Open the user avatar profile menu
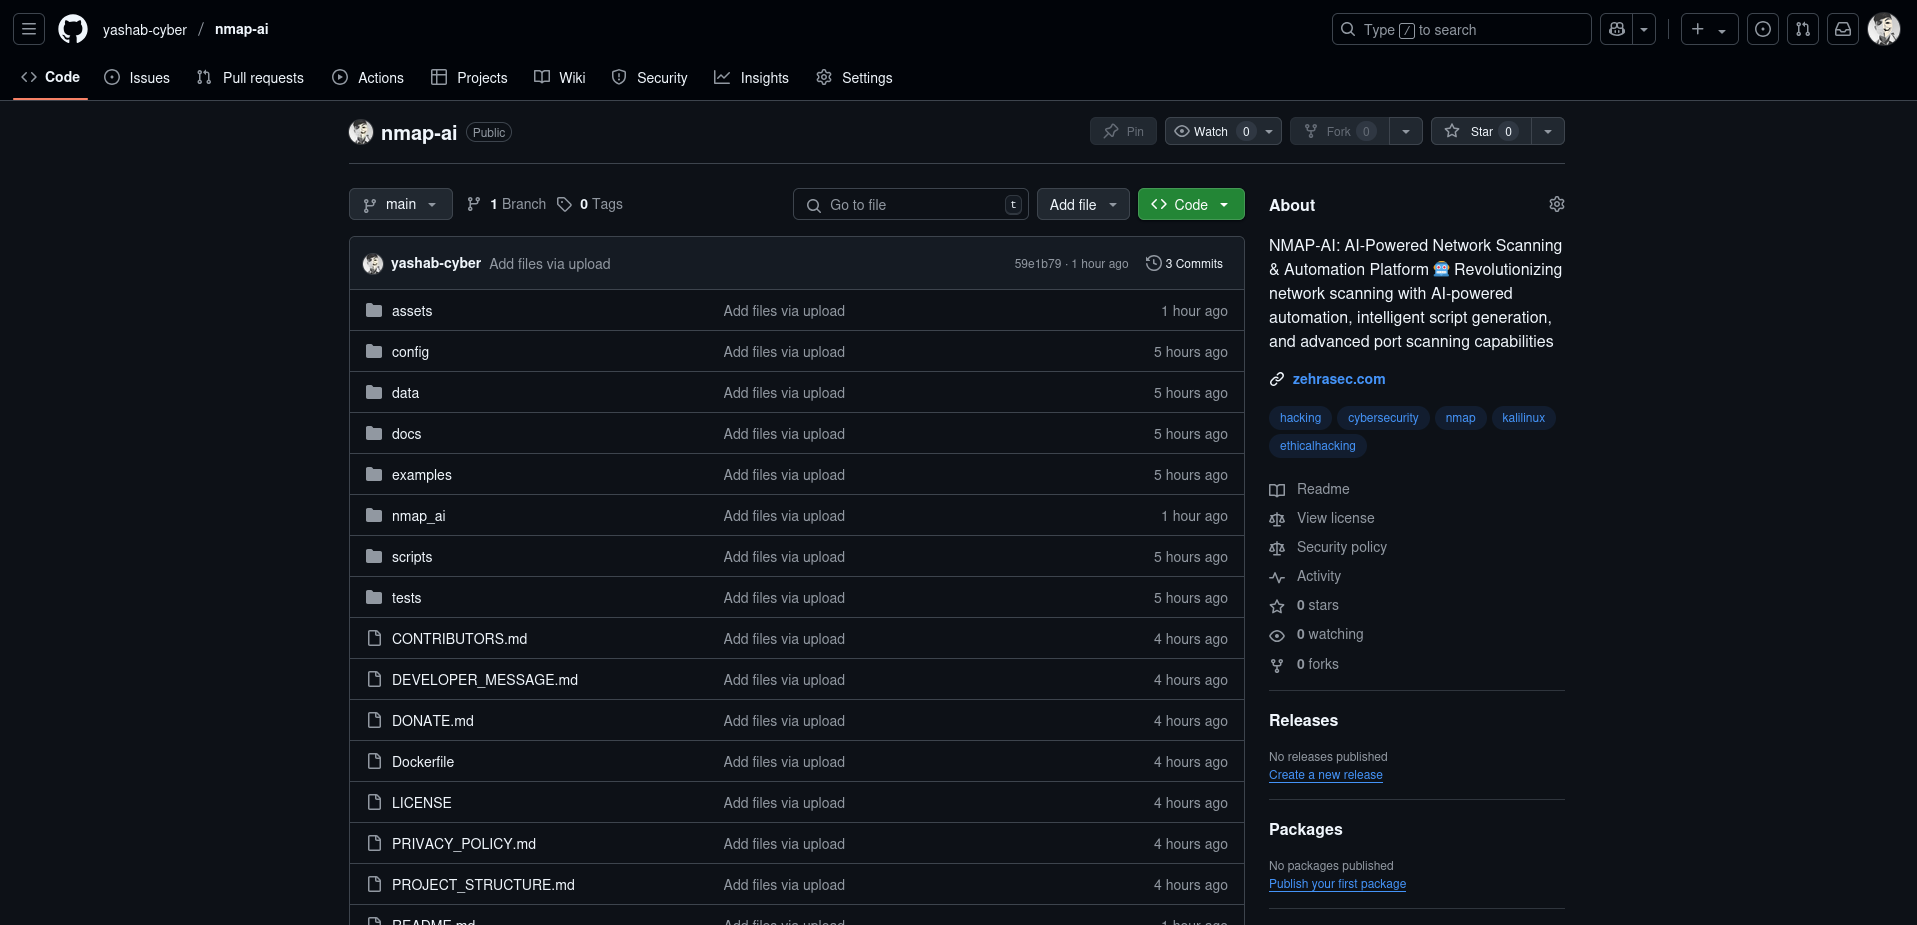This screenshot has height=925, width=1917. 1883,30
